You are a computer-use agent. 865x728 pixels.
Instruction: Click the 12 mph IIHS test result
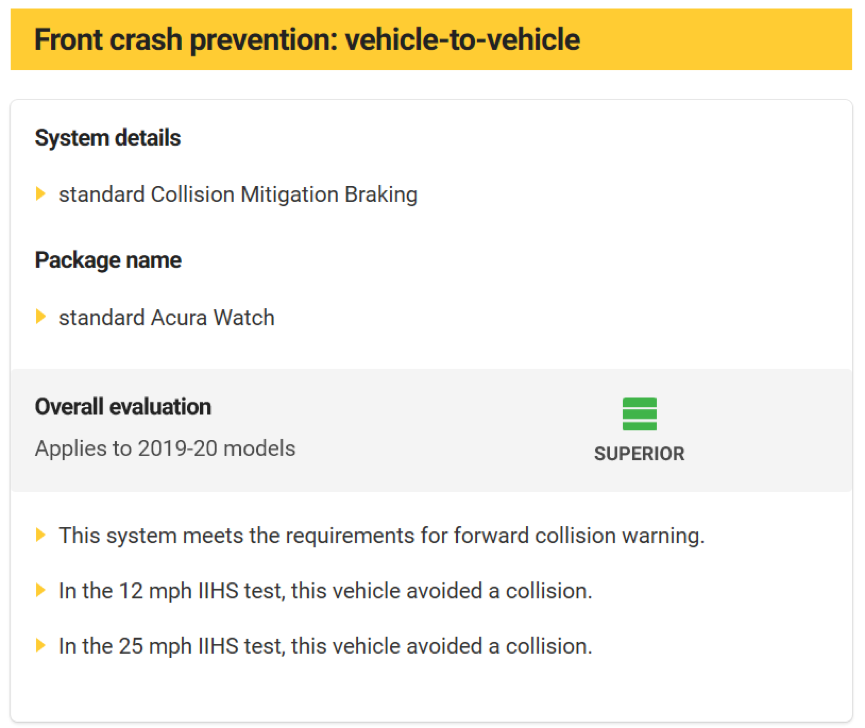pyautogui.click(x=325, y=591)
